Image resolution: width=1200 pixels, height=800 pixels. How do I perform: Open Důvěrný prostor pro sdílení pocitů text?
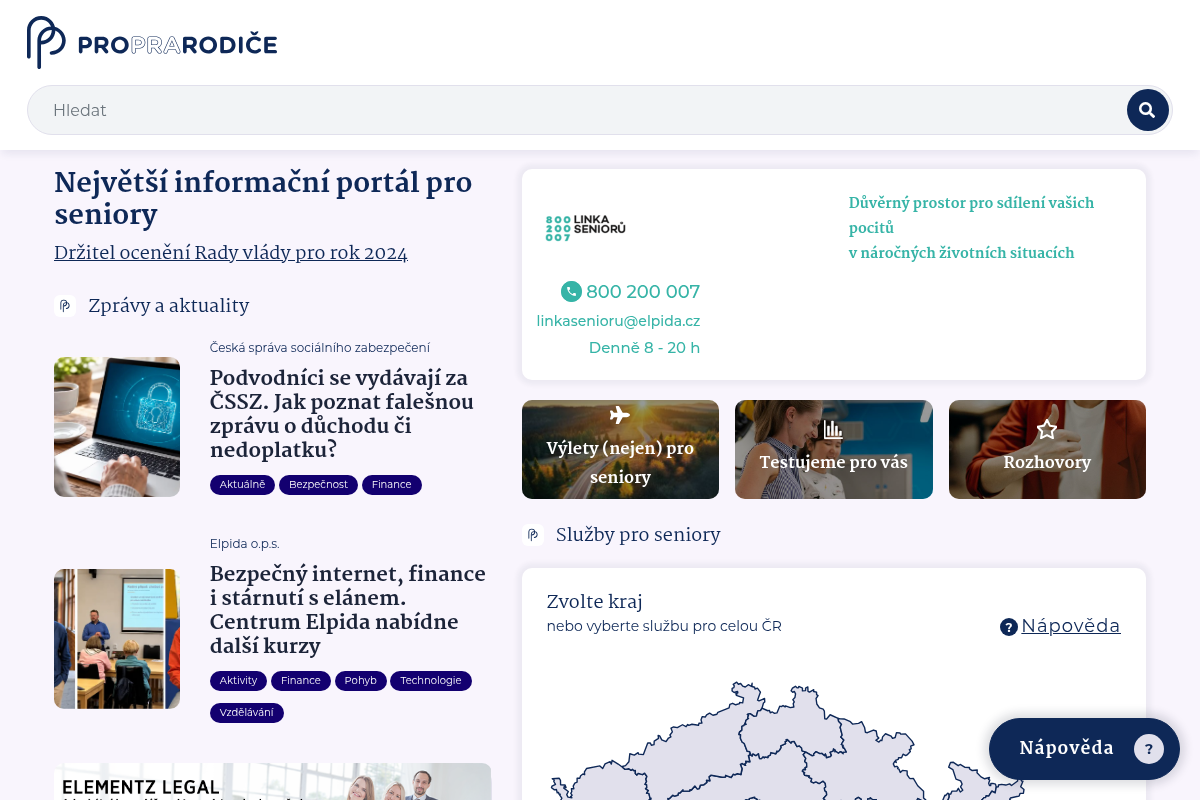click(972, 228)
